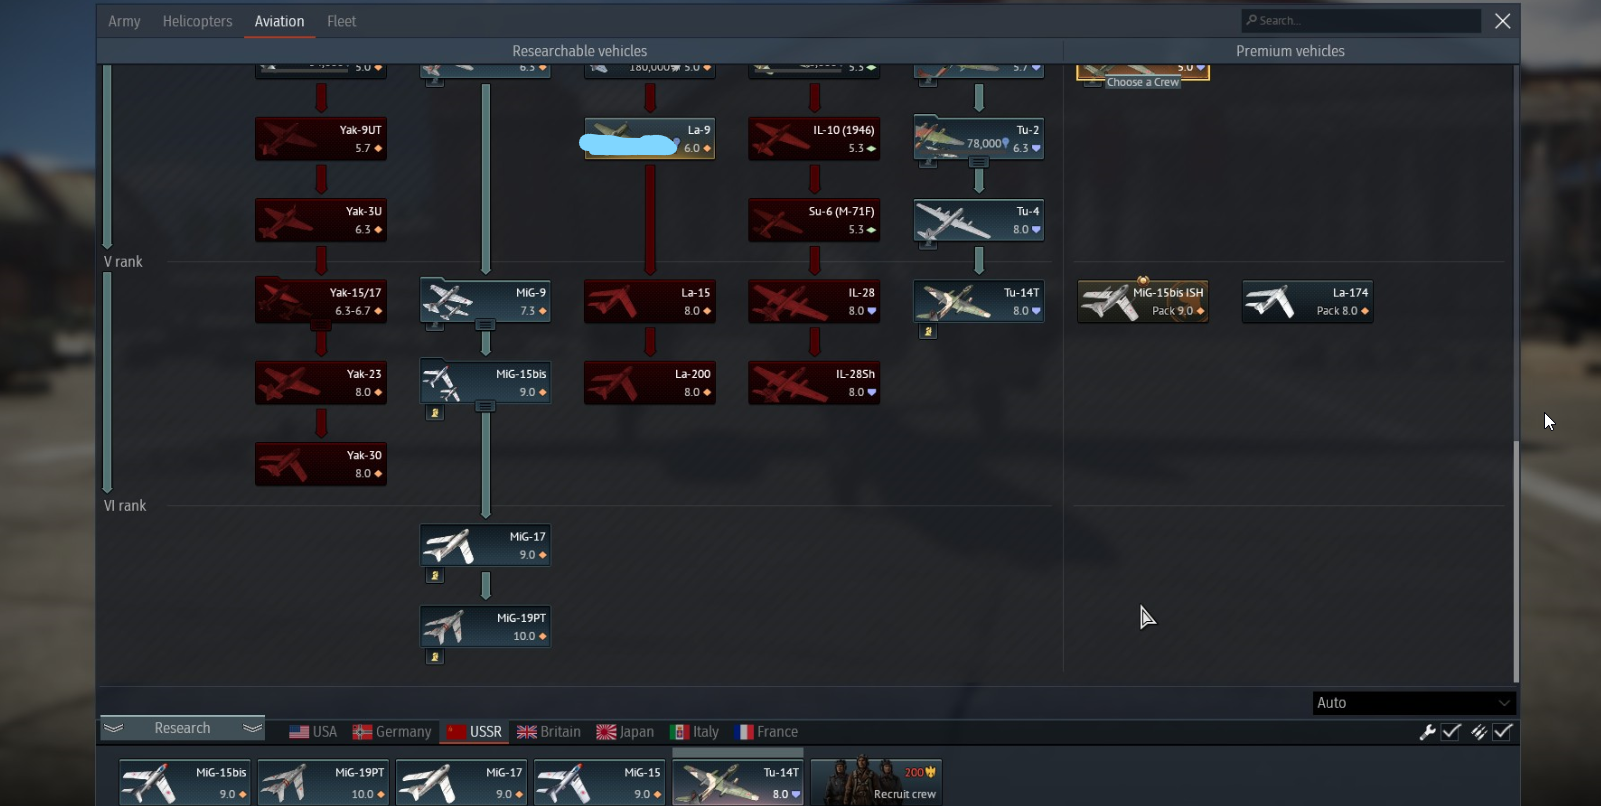Expand the Tu-2 vehicle group
The height and width of the screenshot is (806, 1601).
click(979, 162)
